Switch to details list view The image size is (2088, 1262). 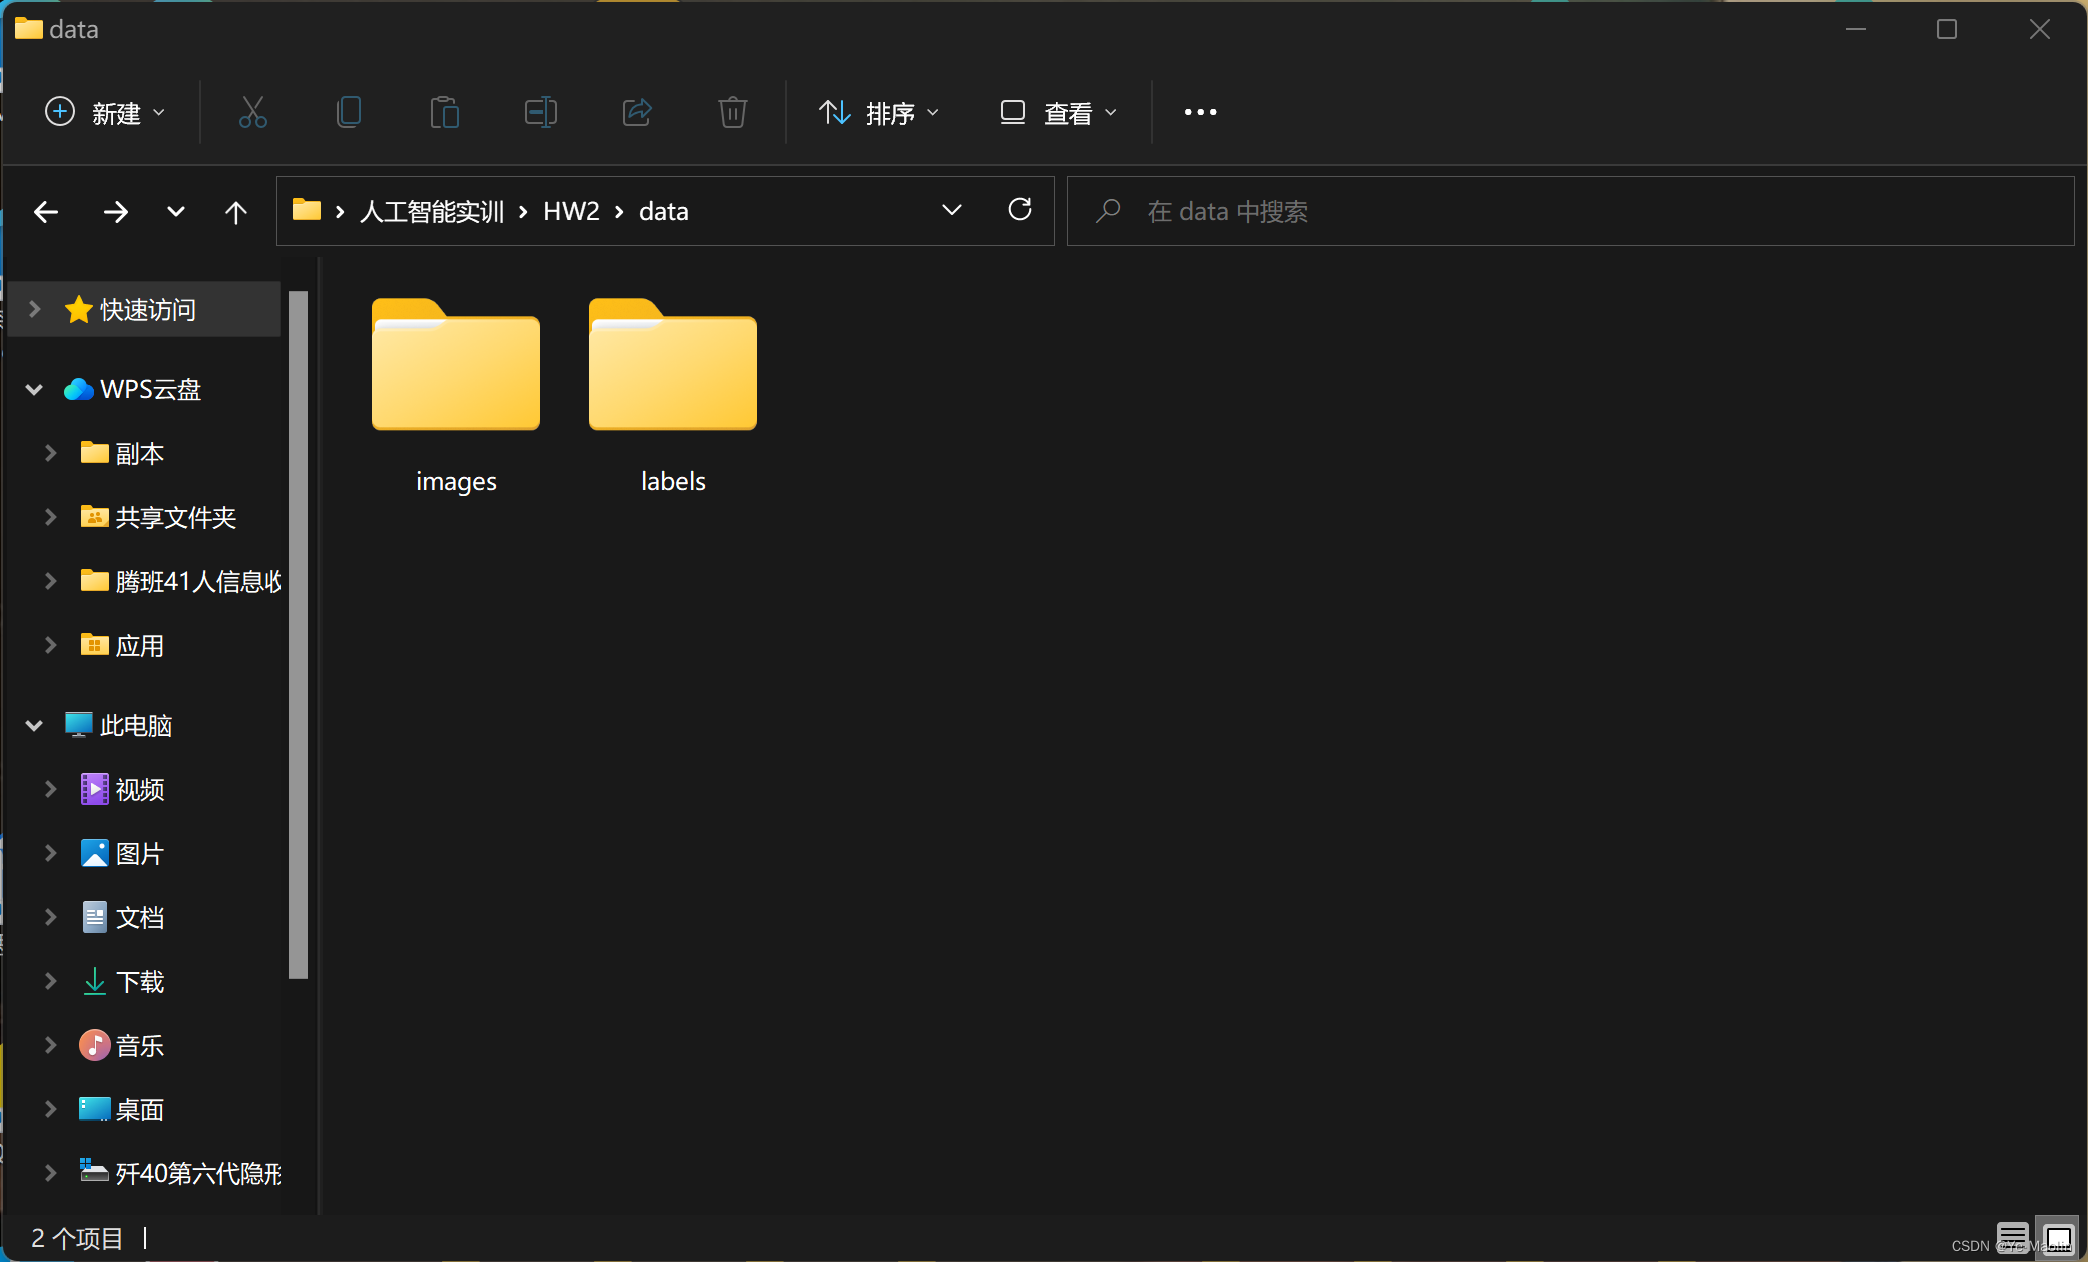[x=2012, y=1238]
